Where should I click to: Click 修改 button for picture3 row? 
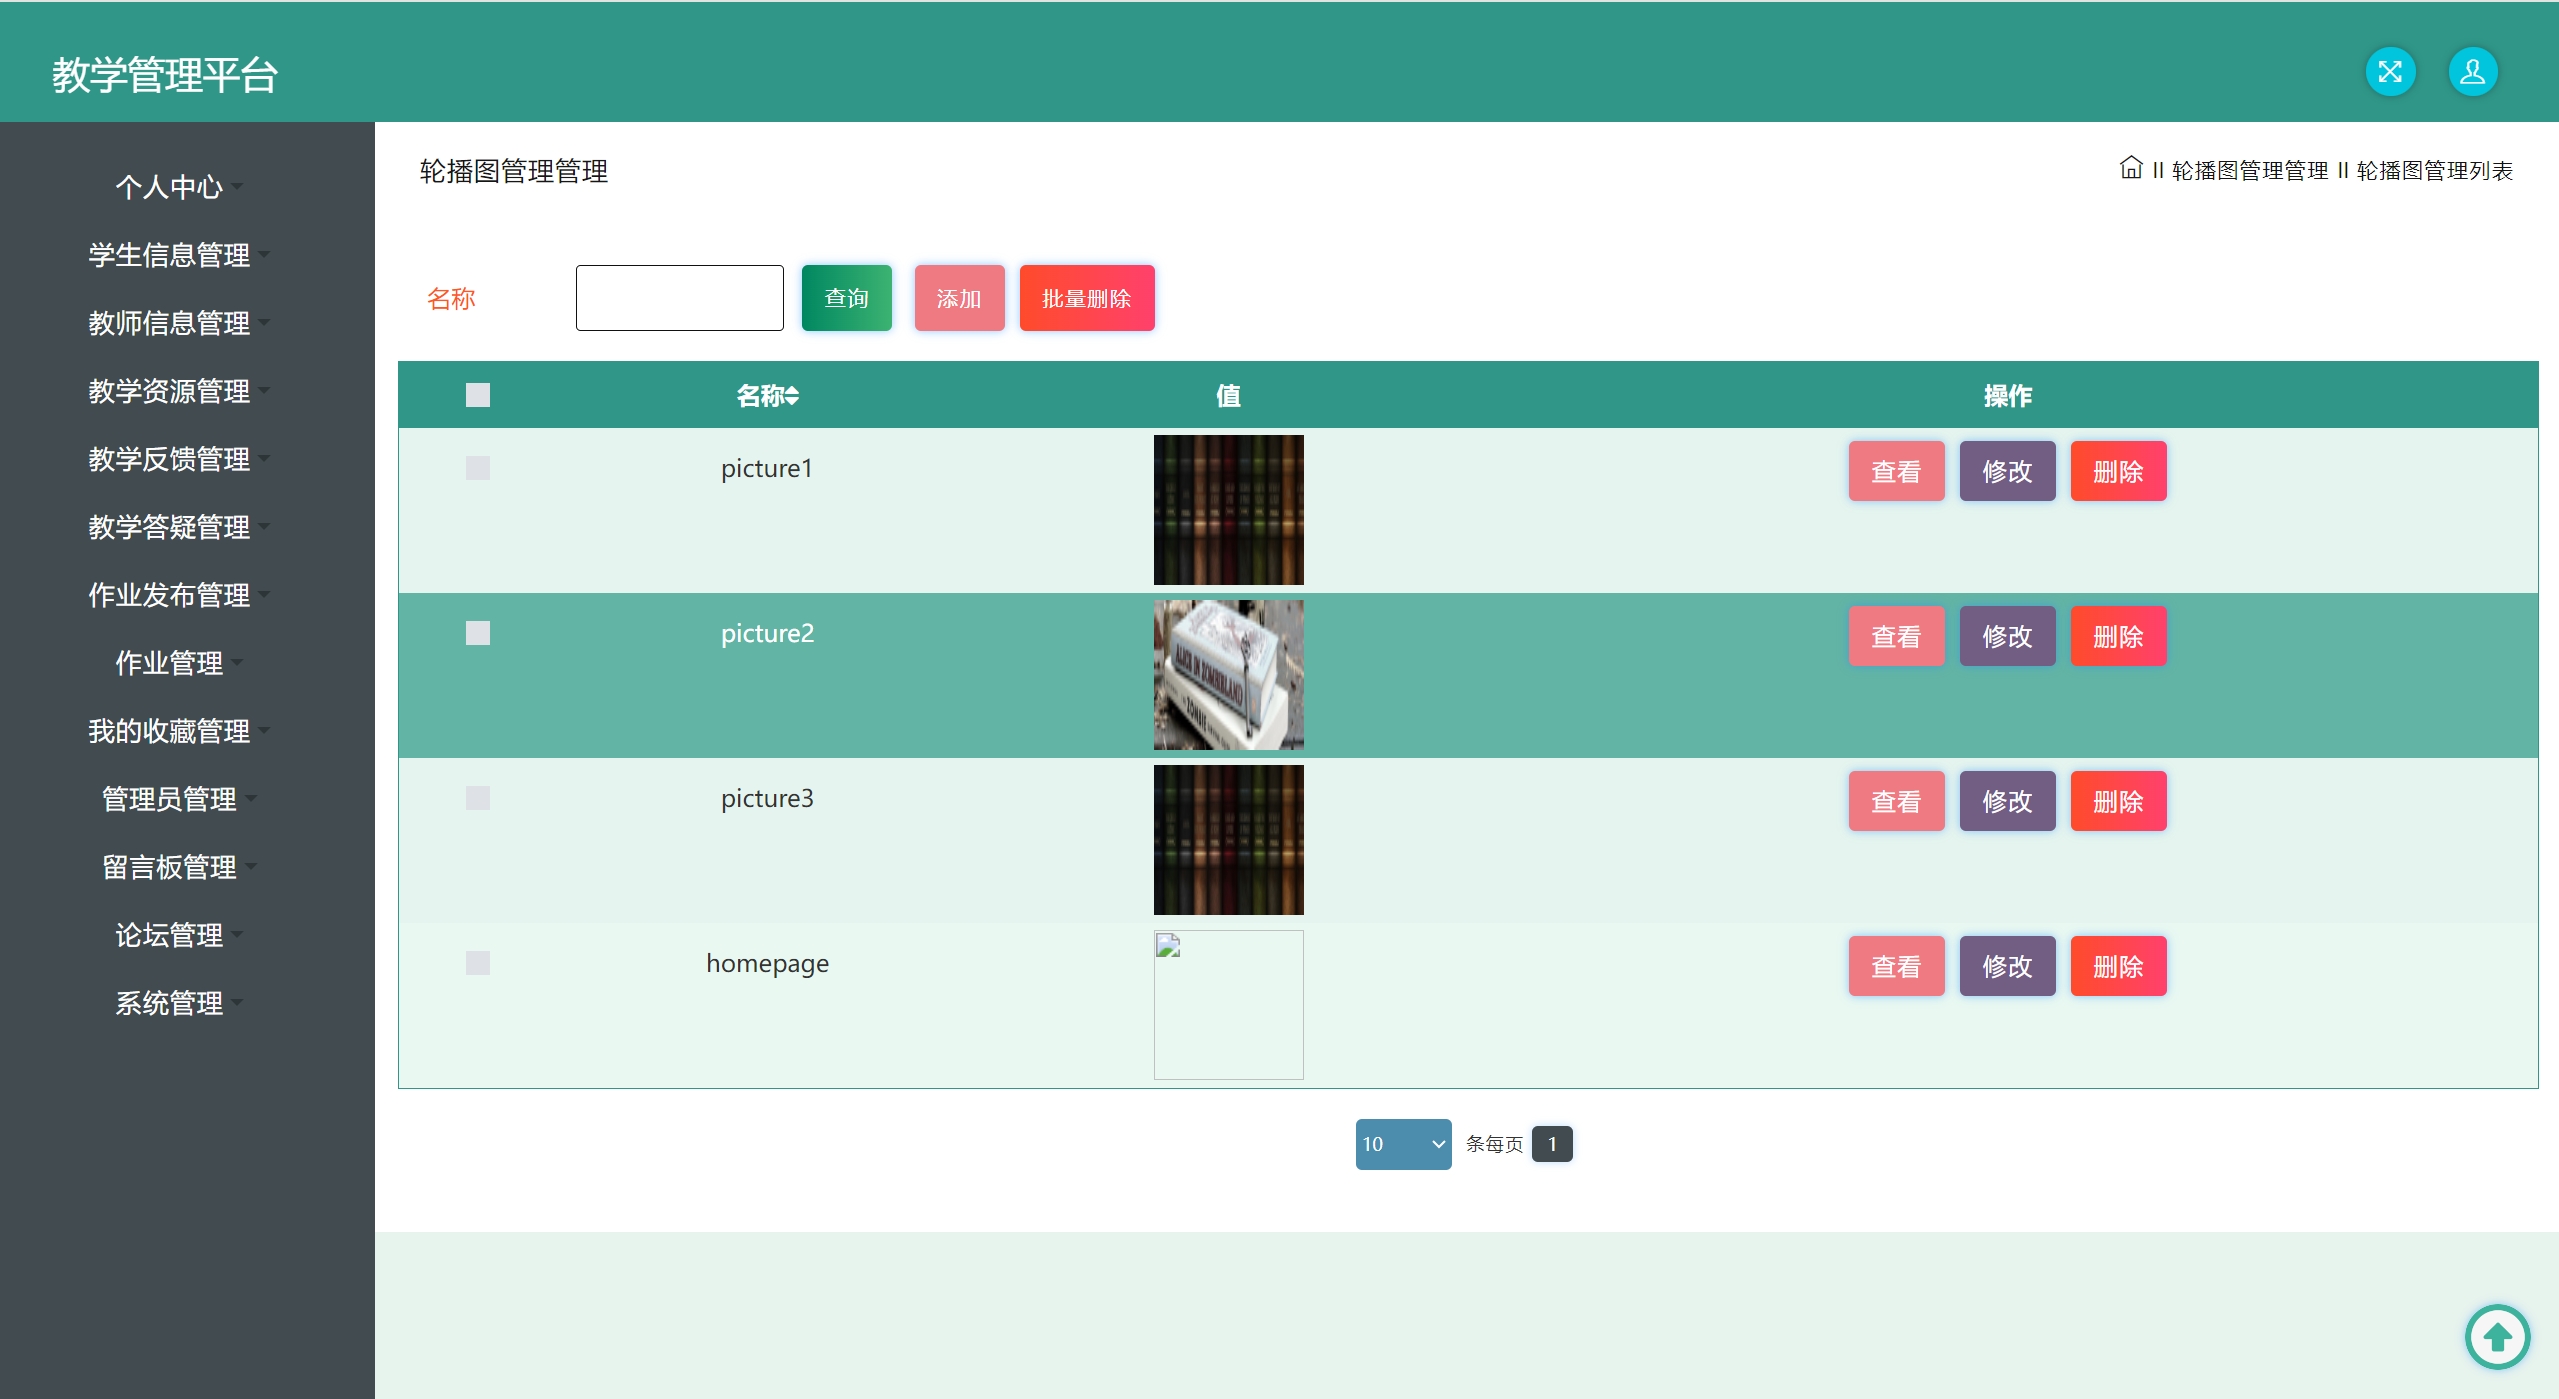point(2006,801)
